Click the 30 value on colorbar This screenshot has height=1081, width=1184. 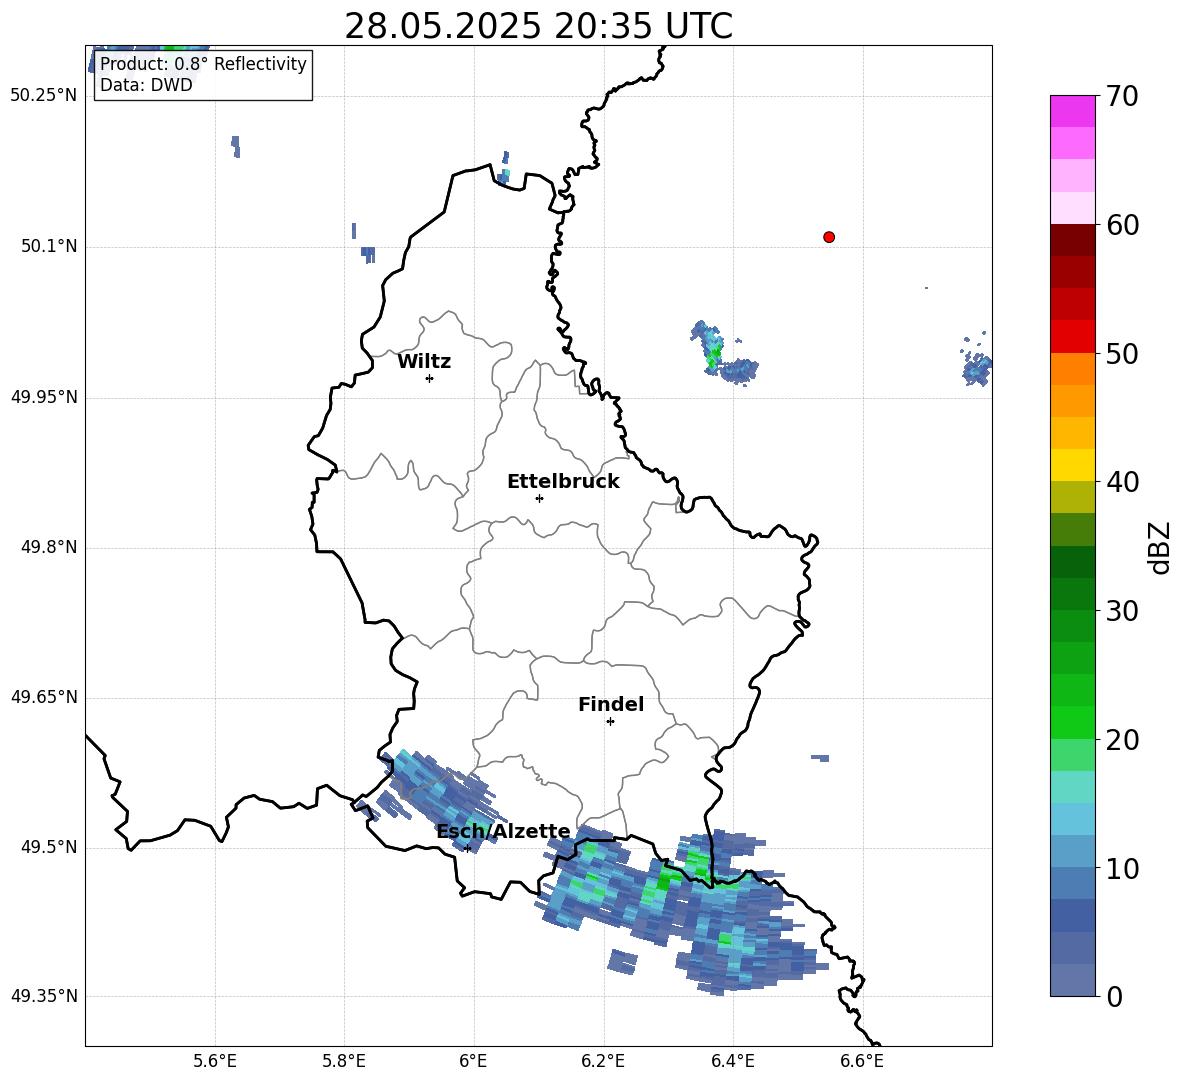point(1122,611)
